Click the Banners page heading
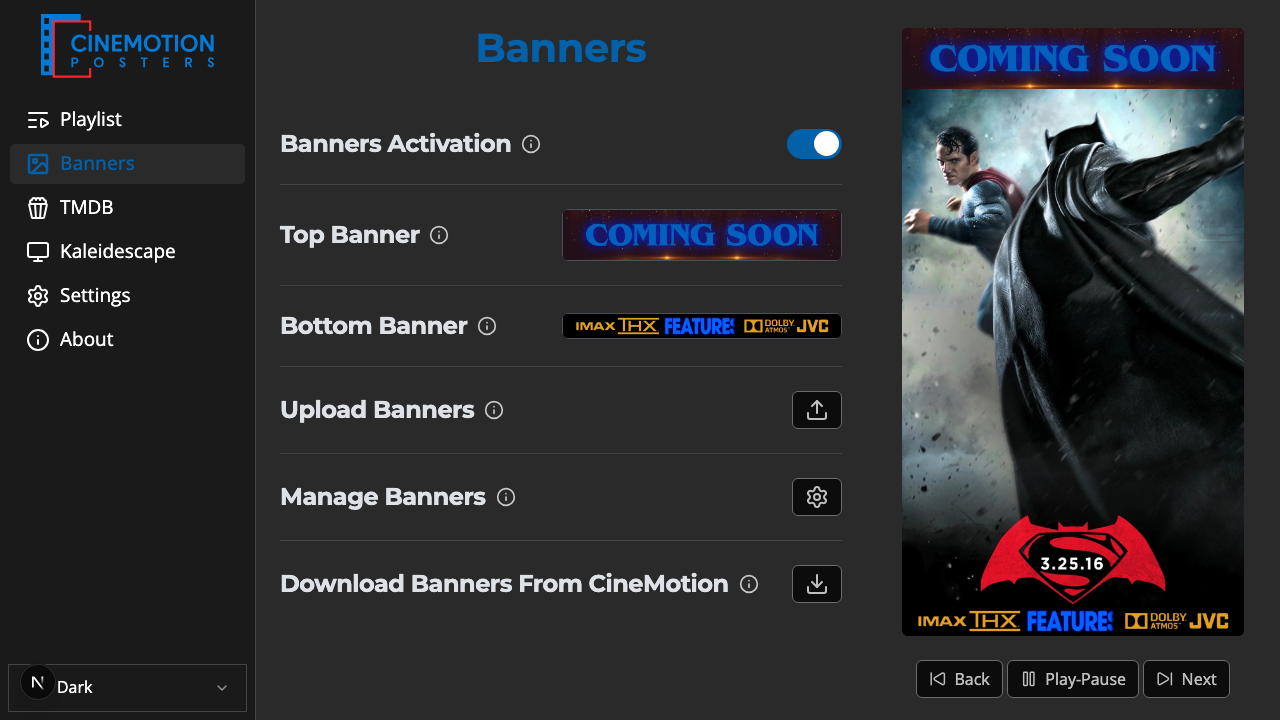The width and height of the screenshot is (1280, 720). tap(561, 48)
